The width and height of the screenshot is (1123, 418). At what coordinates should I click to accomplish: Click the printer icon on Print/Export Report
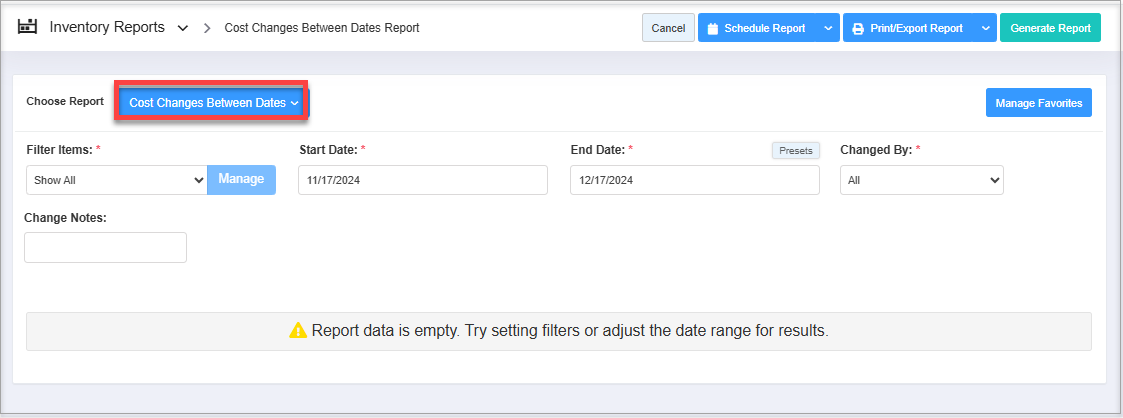pyautogui.click(x=858, y=29)
